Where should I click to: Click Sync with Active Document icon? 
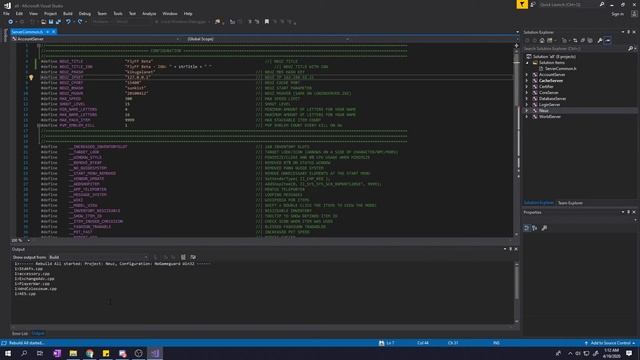click(575, 40)
